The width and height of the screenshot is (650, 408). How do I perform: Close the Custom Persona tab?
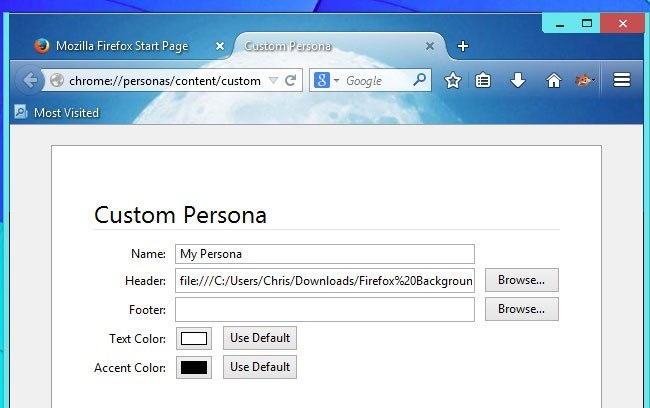click(430, 46)
